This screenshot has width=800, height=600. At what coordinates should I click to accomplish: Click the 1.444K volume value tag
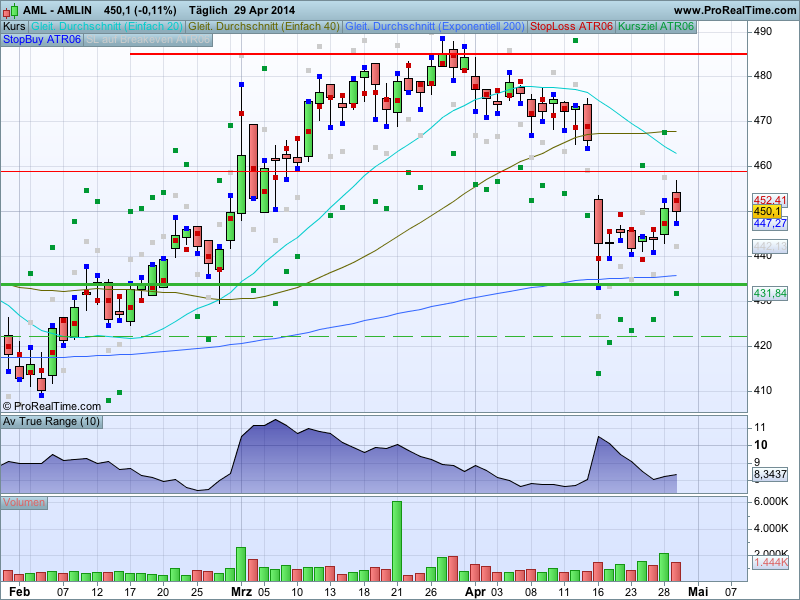[x=770, y=562]
